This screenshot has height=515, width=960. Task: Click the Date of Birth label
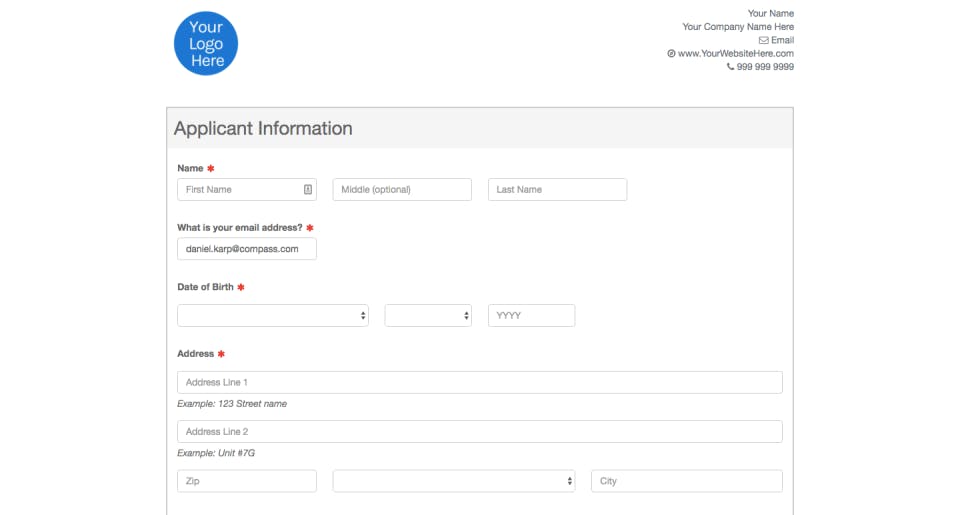(x=206, y=287)
